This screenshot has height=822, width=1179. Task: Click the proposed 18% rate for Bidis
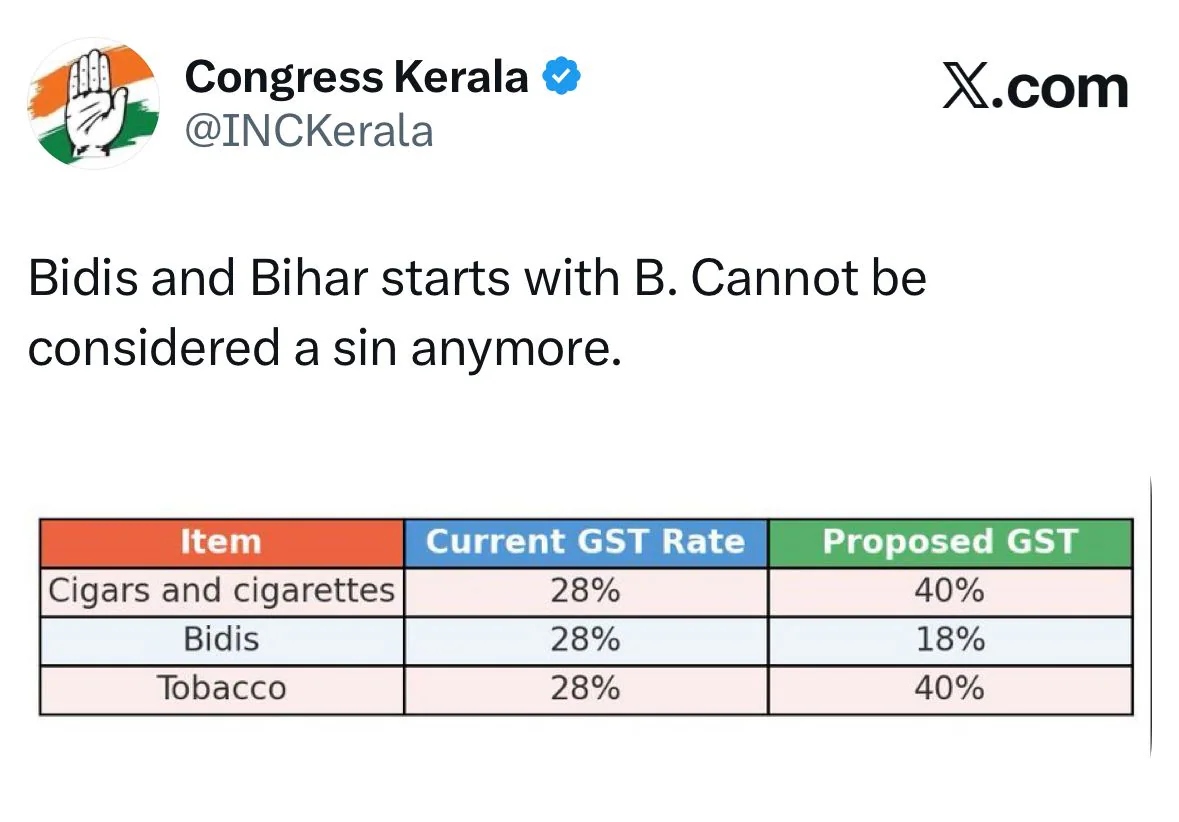click(949, 640)
